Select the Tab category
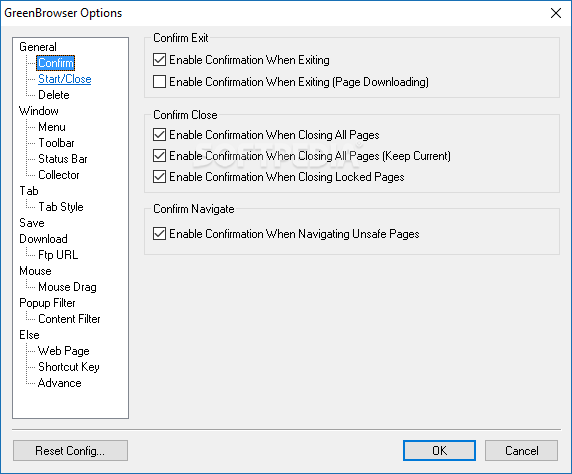Screen dimensions: 572x474 pyautogui.click(x=29, y=191)
